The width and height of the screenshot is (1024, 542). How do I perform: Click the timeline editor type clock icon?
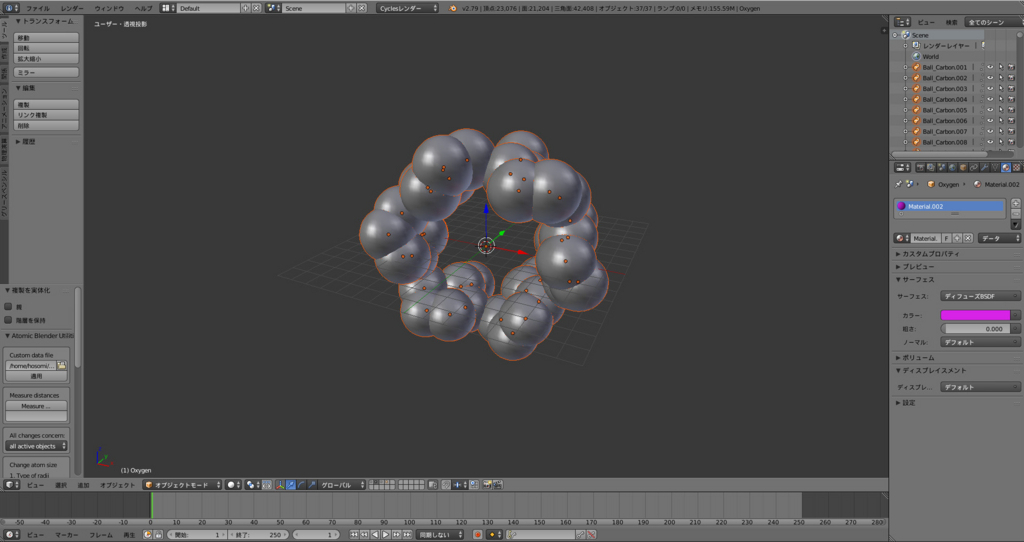[11, 535]
